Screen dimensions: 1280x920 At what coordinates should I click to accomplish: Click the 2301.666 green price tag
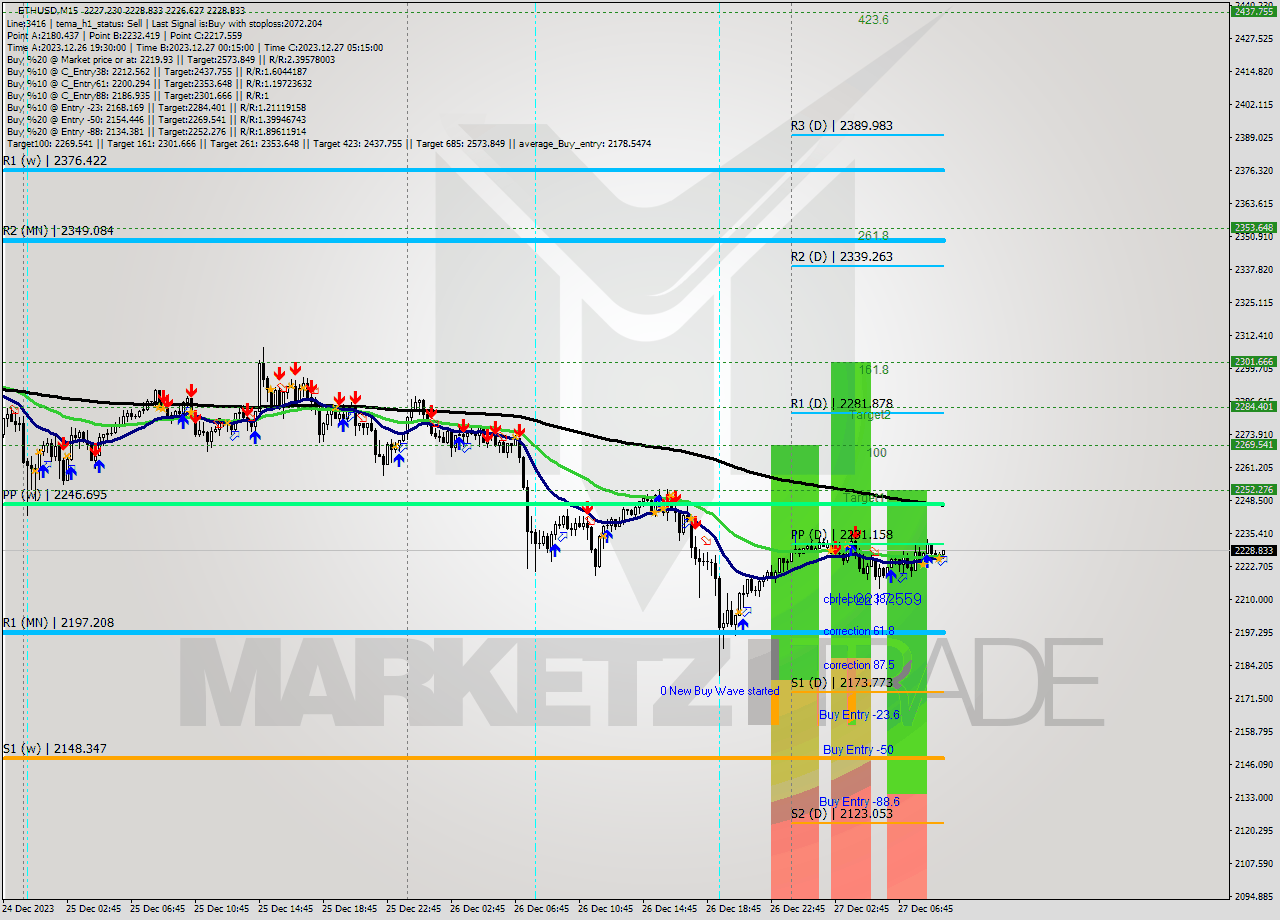(x=1253, y=361)
